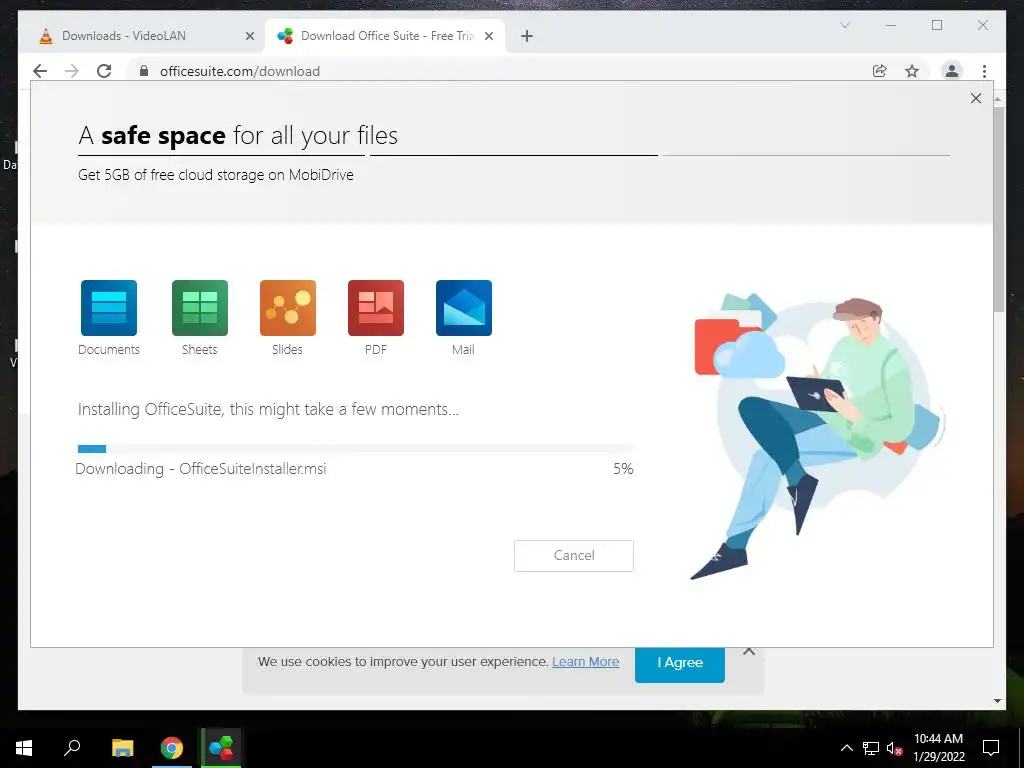1024x768 pixels.
Task: Click the 'A safe space for all your files' heading
Action: coord(238,135)
